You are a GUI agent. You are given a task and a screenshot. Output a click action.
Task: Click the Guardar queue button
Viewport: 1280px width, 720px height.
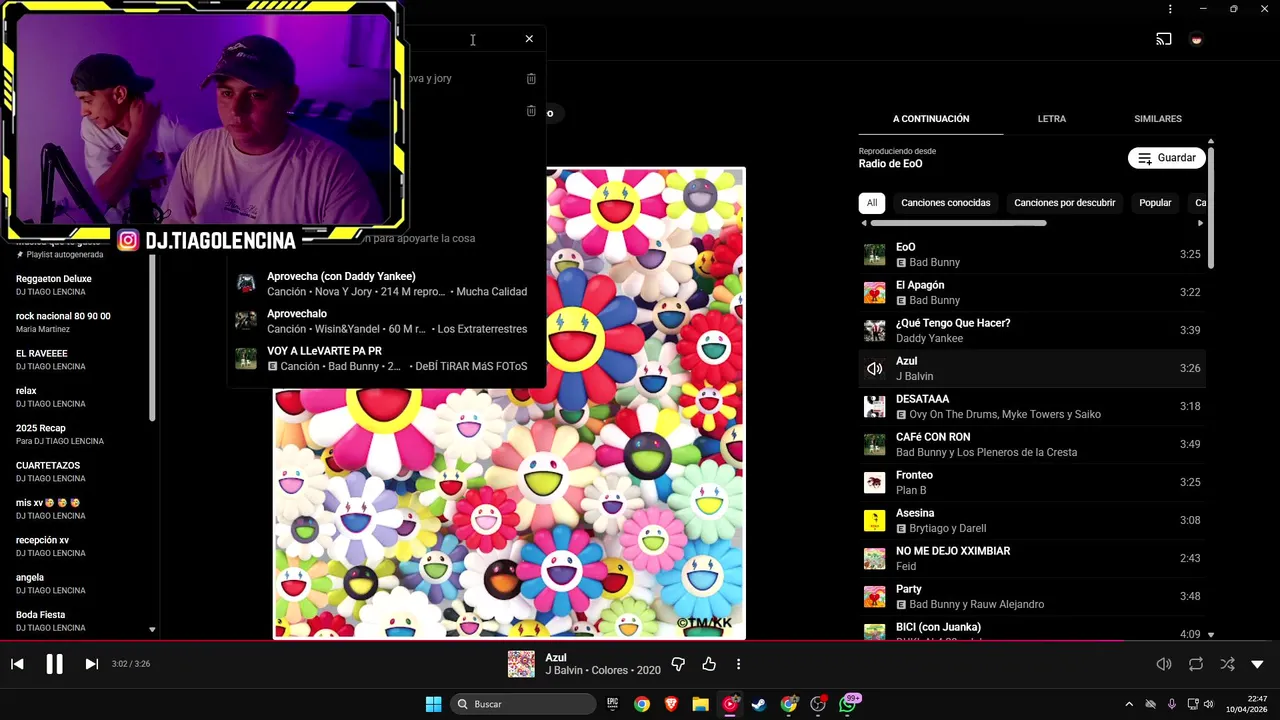1166,158
